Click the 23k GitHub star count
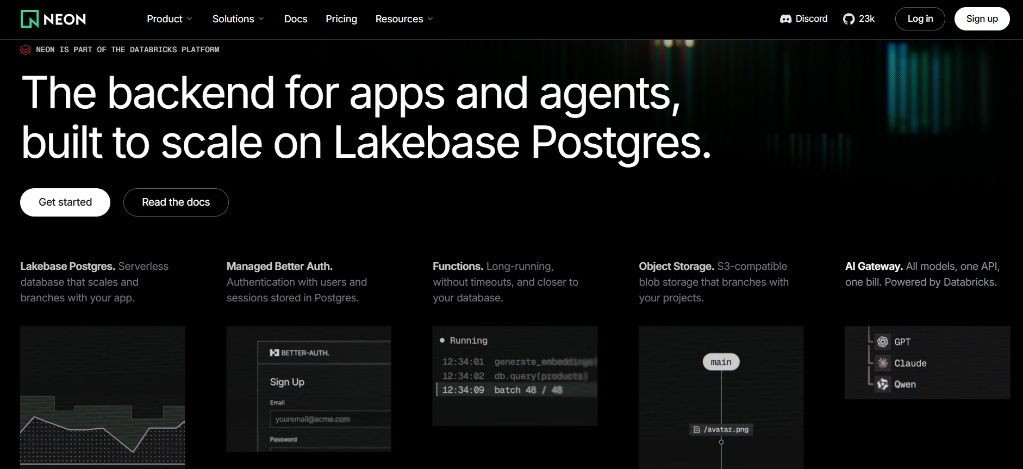The image size is (1023, 469). (x=866, y=19)
